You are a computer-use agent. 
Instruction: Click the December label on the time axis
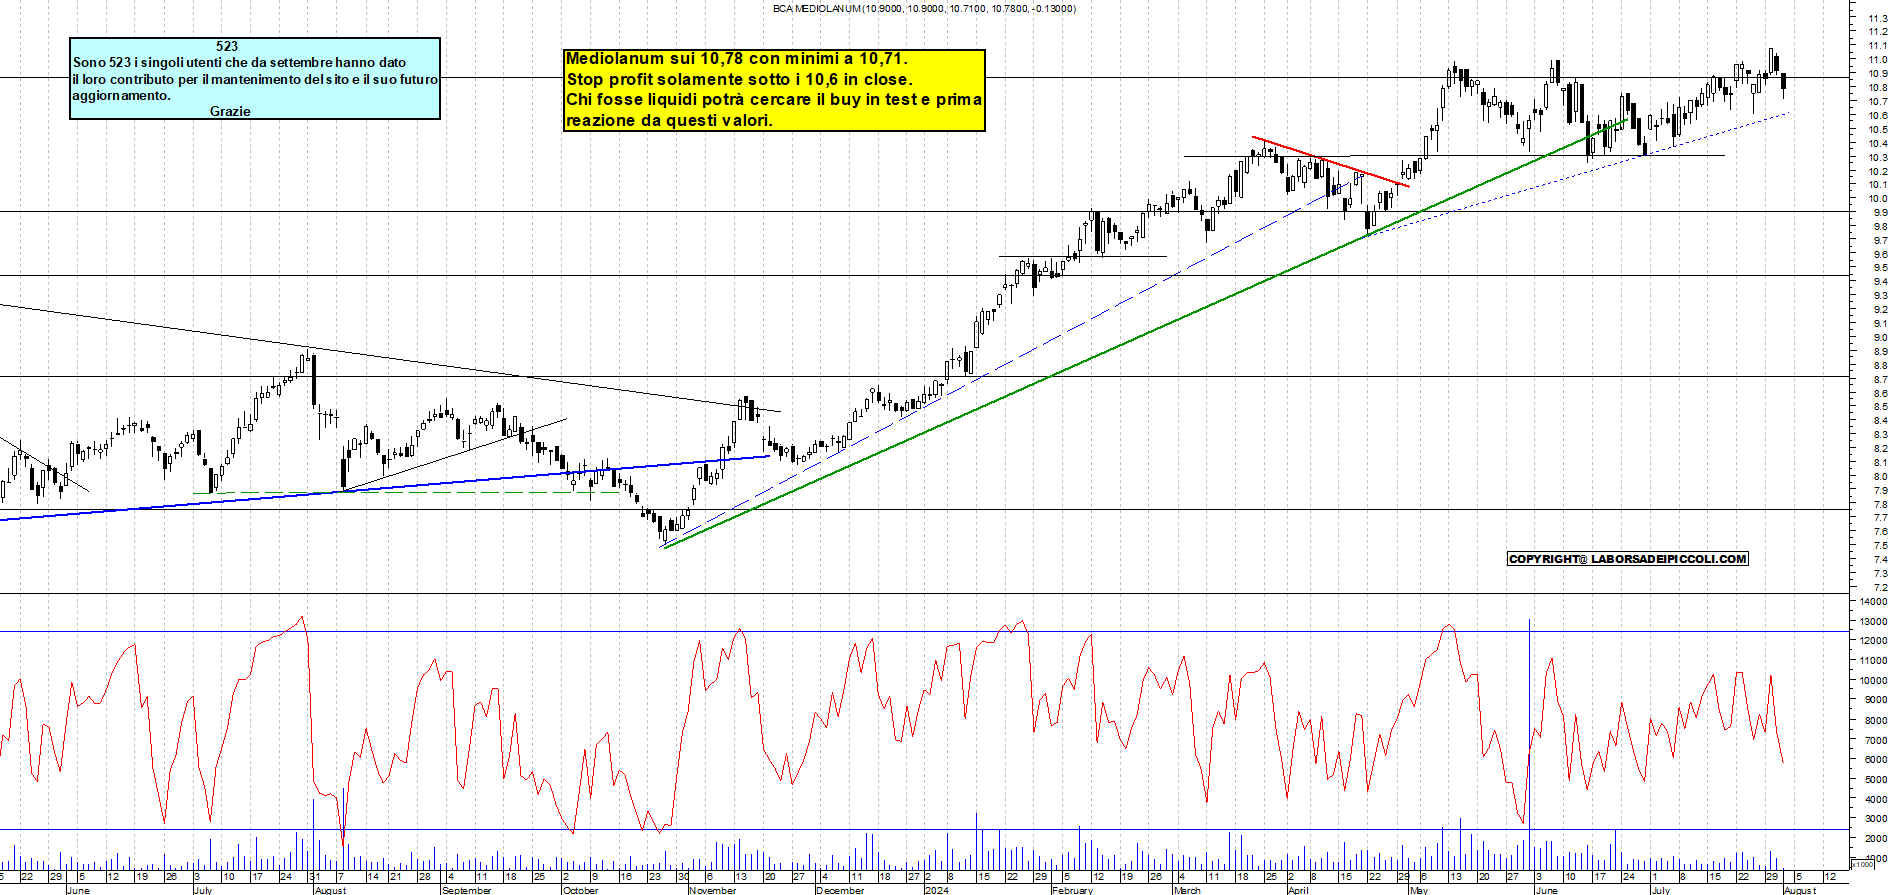[840, 890]
